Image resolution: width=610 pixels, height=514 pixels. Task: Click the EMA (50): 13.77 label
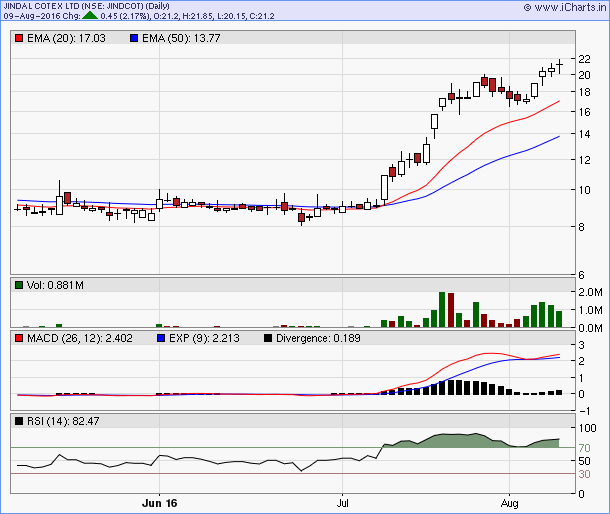point(181,38)
